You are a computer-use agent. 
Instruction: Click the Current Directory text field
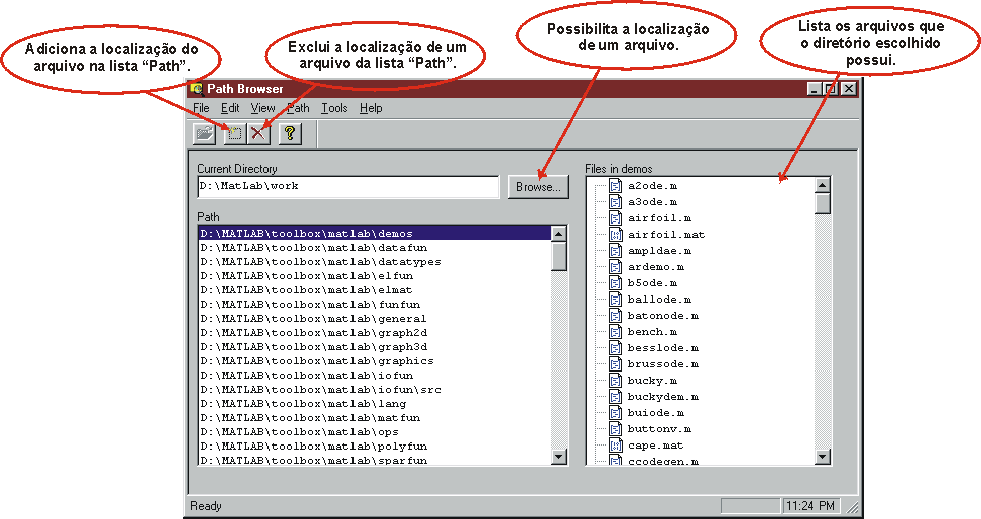(348, 186)
